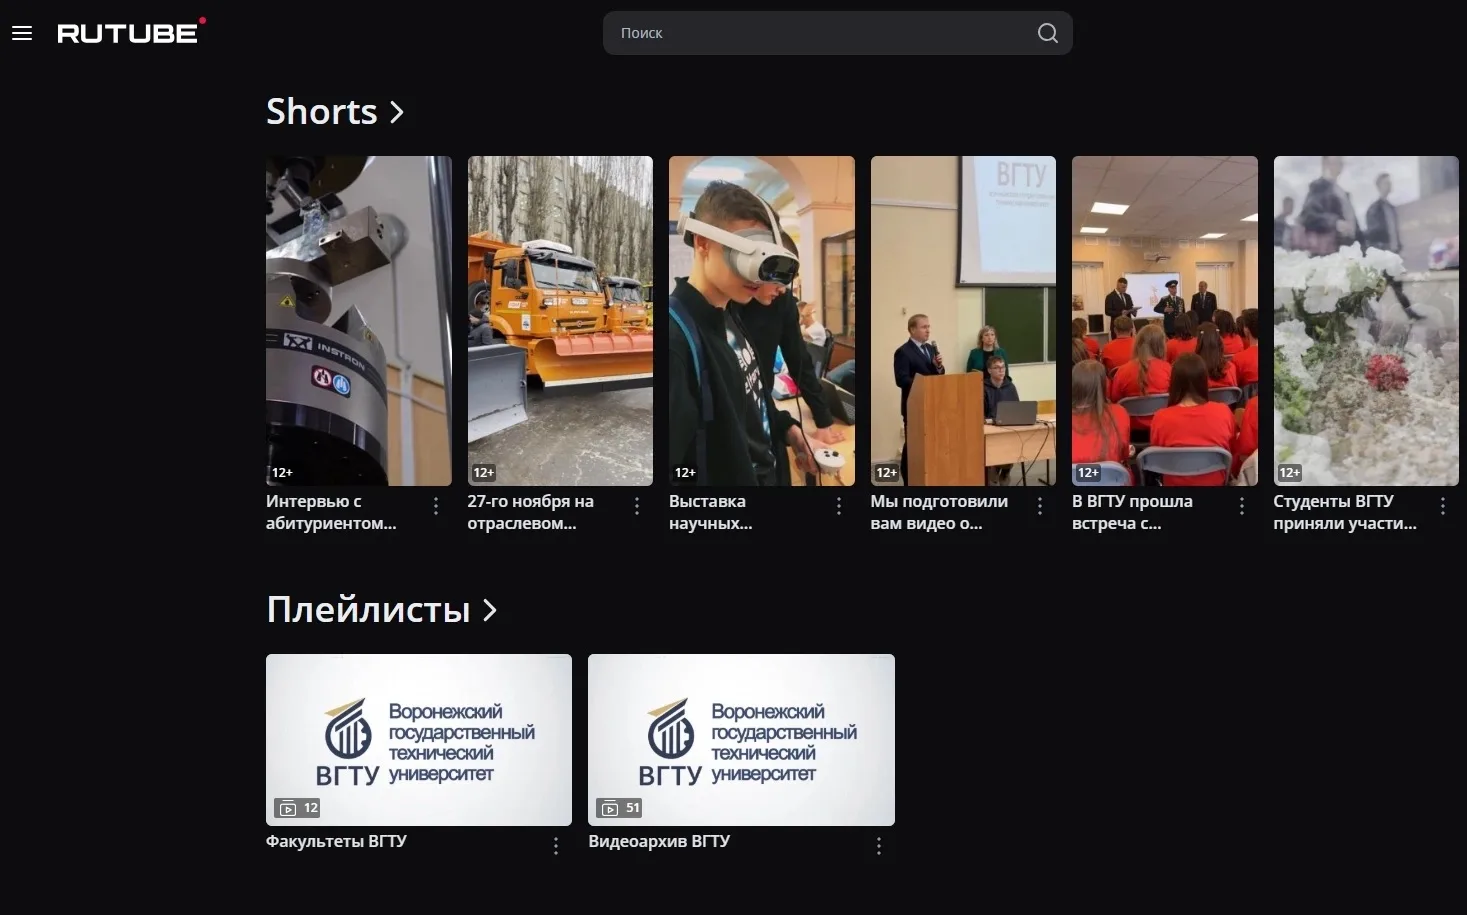The image size is (1467, 915).
Task: Play the orange snowplow truck short
Action: (560, 320)
